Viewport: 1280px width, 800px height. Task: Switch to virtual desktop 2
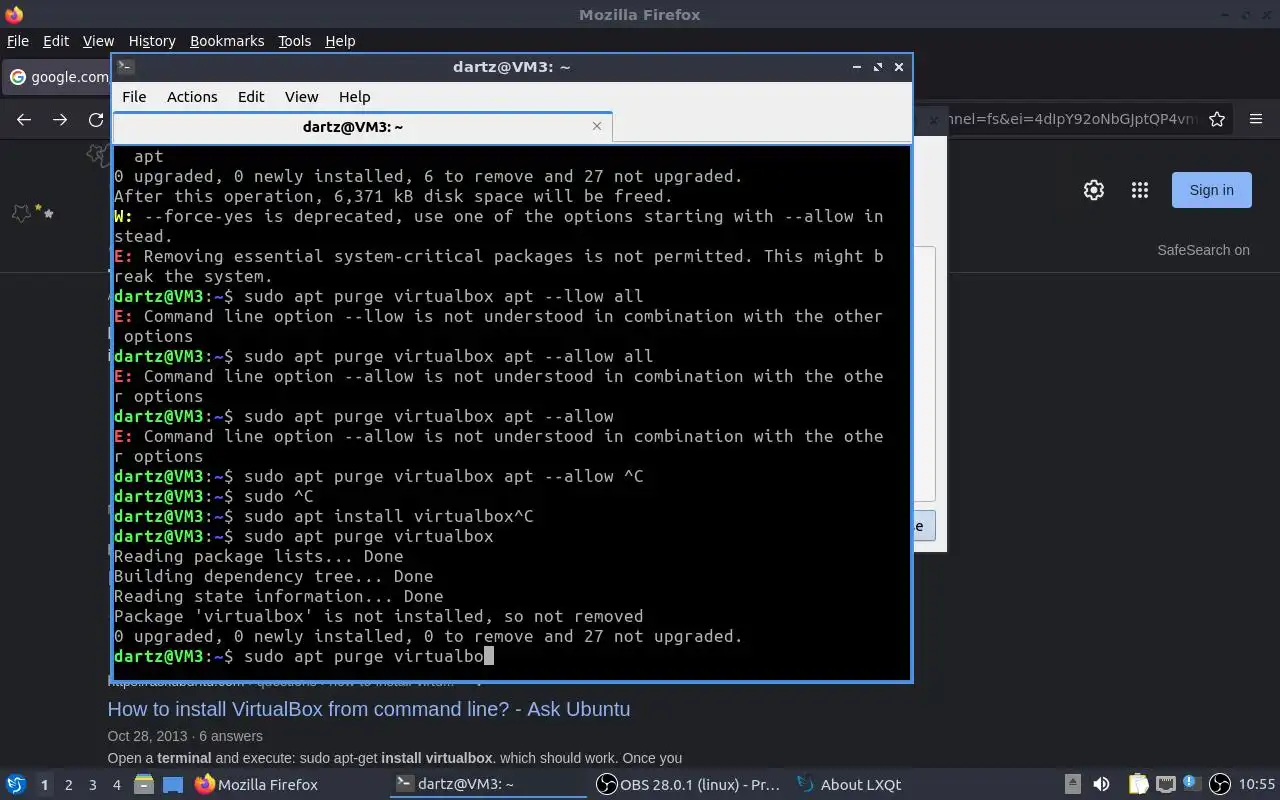point(69,785)
